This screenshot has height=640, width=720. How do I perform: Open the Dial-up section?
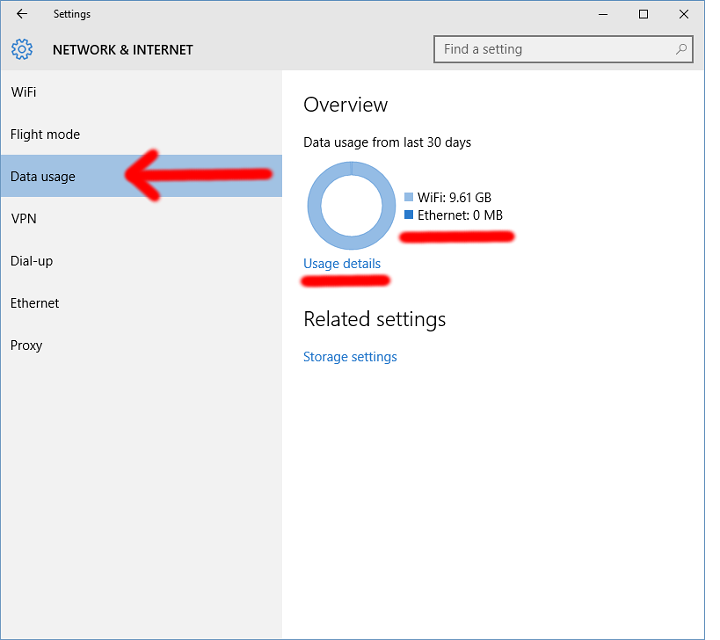pyautogui.click(x=141, y=261)
